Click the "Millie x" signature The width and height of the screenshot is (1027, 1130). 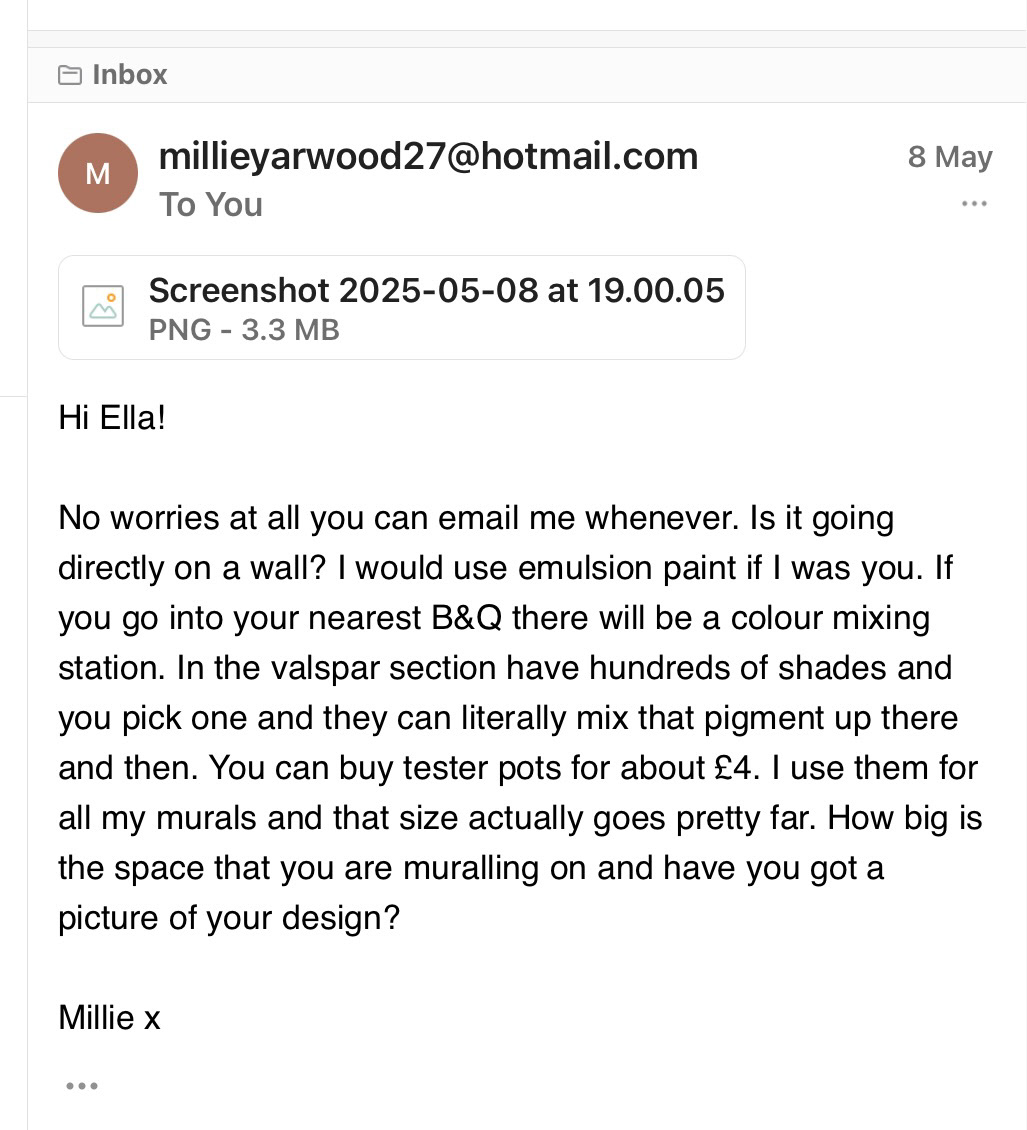point(109,1018)
